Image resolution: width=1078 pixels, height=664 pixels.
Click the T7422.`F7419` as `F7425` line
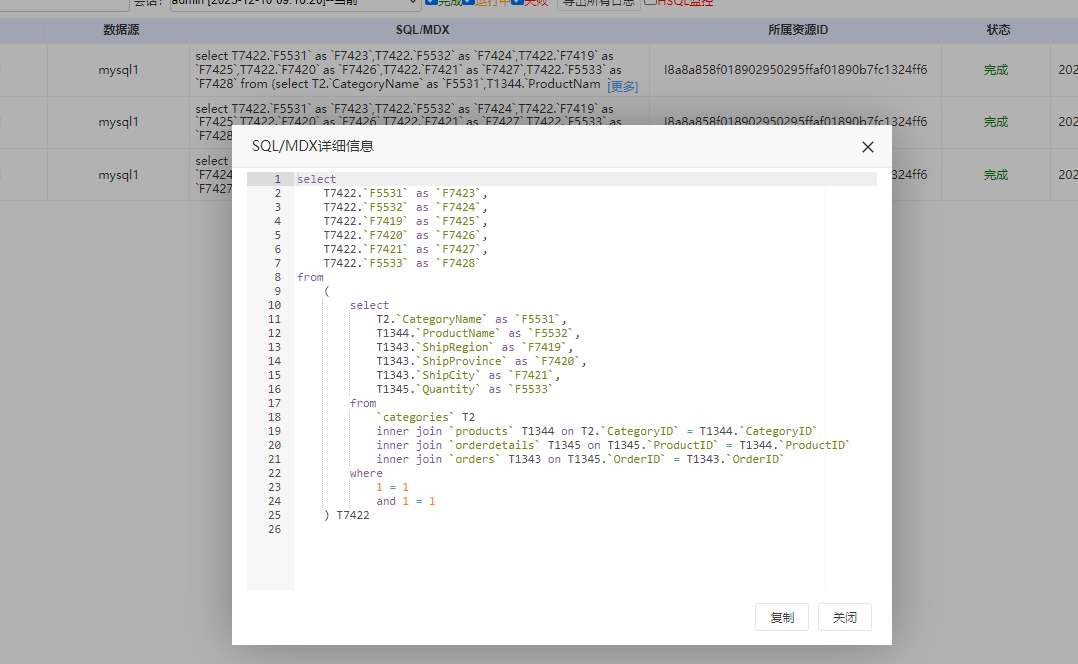click(x=406, y=221)
